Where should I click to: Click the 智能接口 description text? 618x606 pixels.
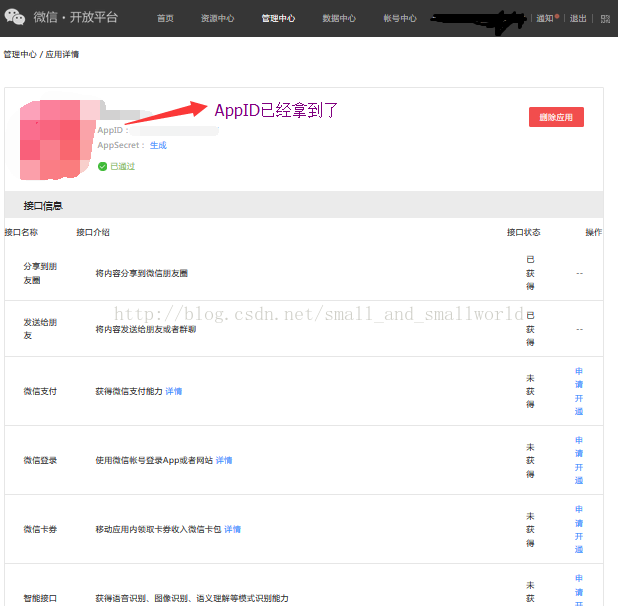[192, 598]
